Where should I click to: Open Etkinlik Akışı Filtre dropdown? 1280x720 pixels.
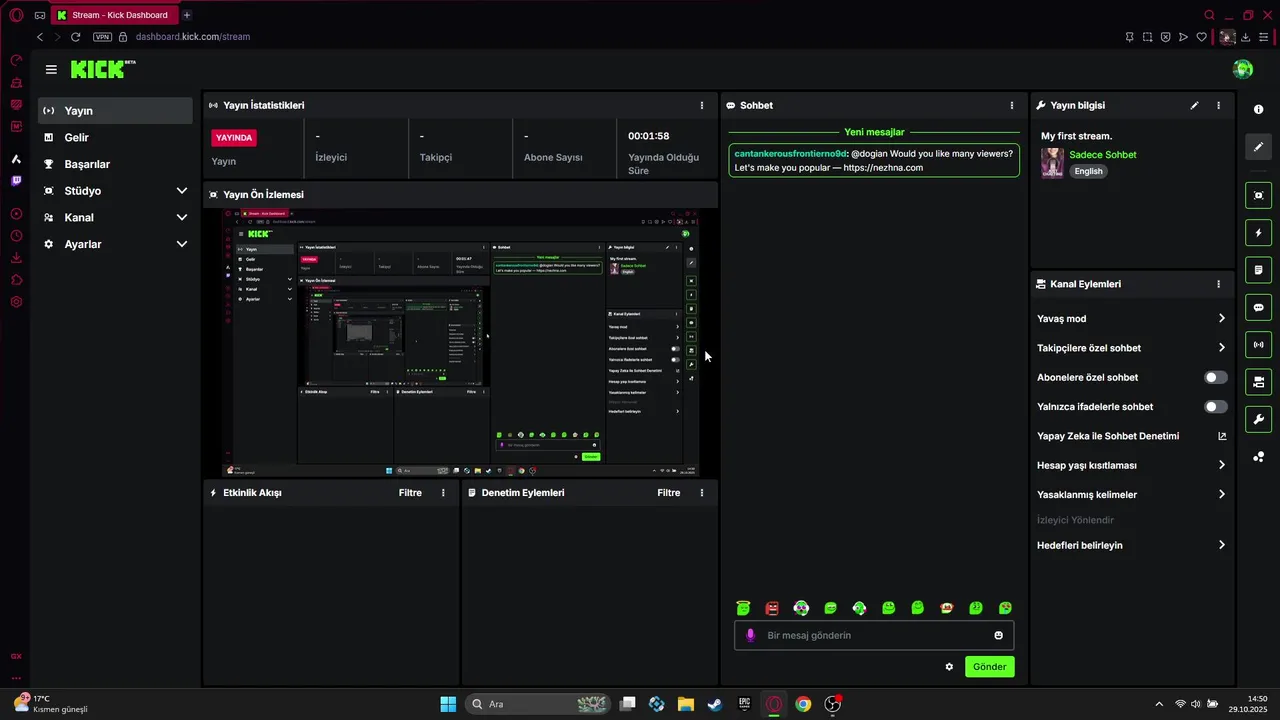(x=410, y=493)
